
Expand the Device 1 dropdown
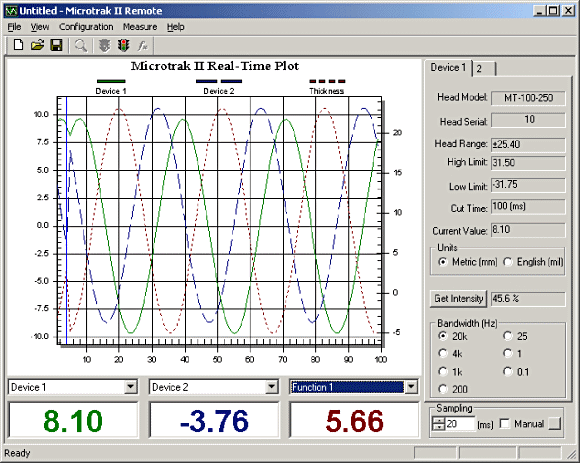[130, 387]
